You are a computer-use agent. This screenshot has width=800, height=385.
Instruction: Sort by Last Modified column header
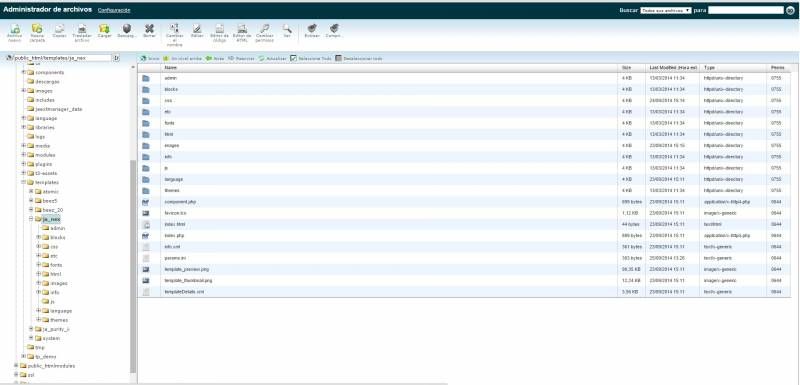click(x=673, y=67)
